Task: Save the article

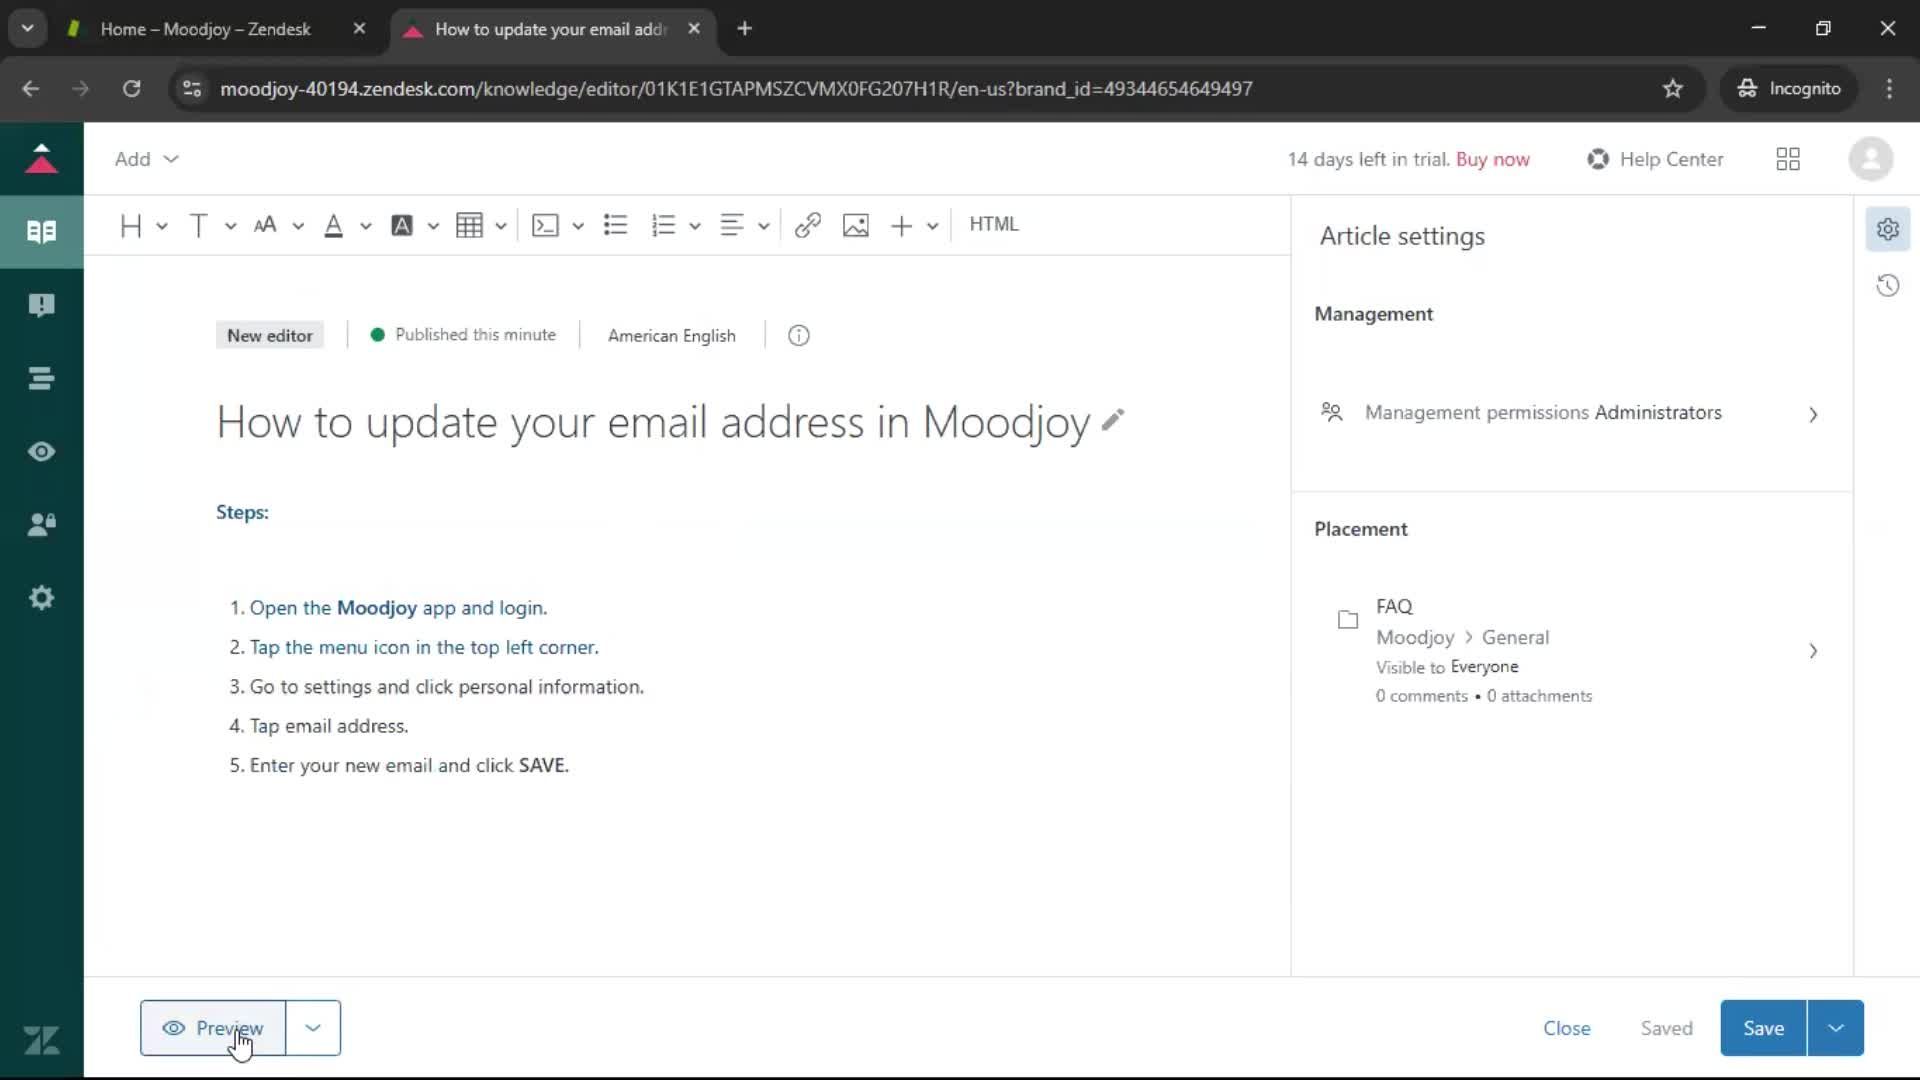Action: click(x=1763, y=1028)
